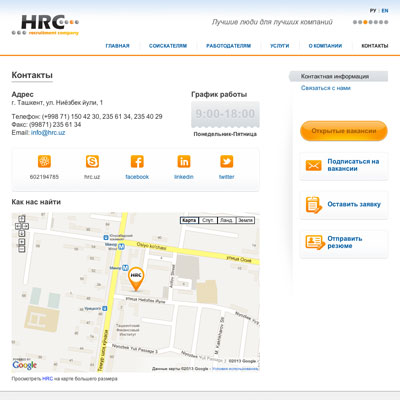Open the Facebook icon

(137, 161)
